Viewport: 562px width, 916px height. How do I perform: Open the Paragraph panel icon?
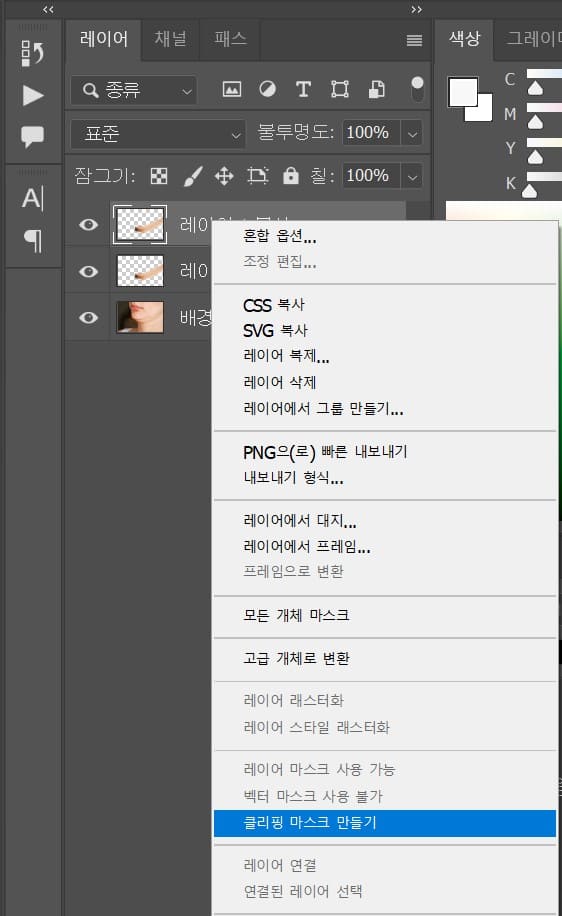coord(33,240)
